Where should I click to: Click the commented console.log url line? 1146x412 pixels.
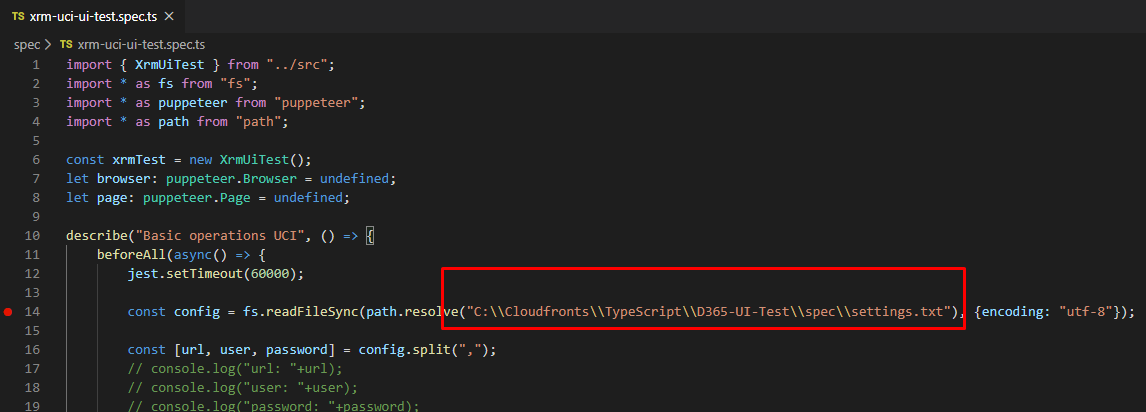click(x=235, y=368)
